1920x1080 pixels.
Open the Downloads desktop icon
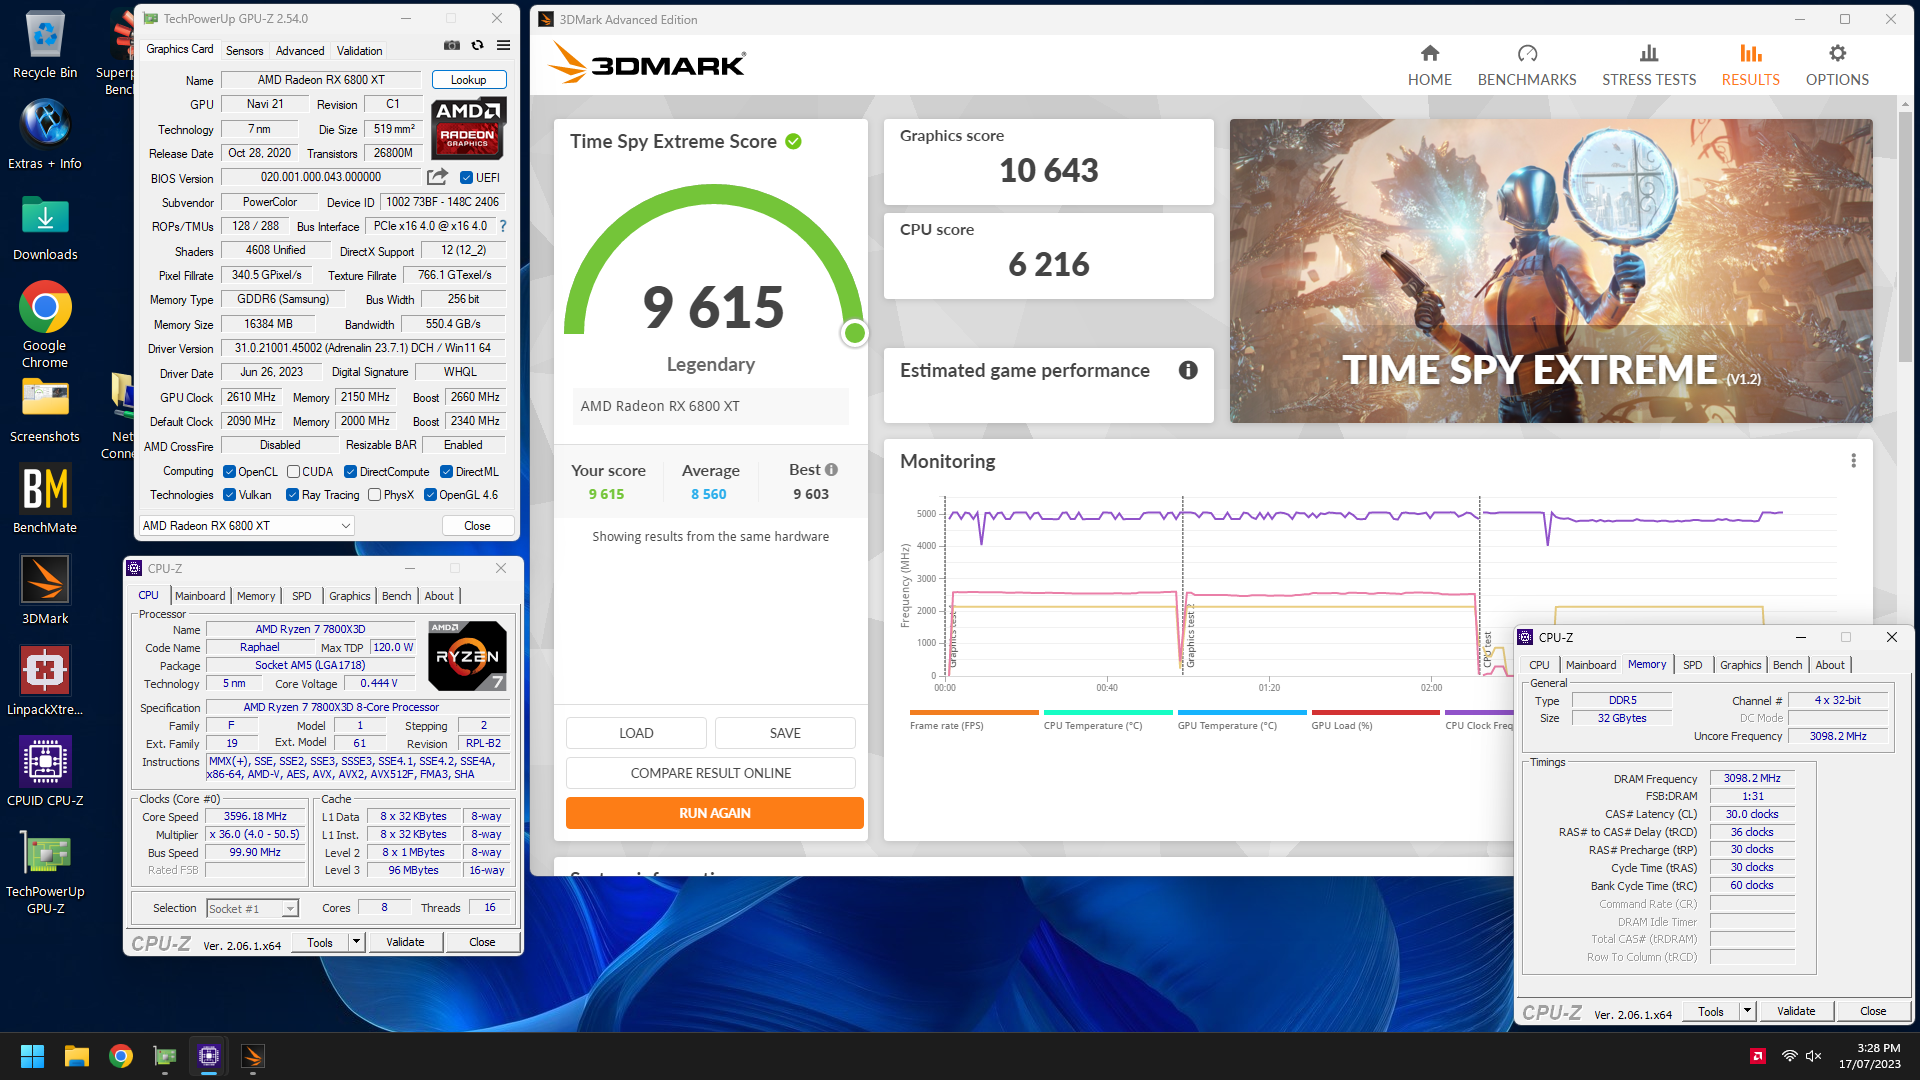pyautogui.click(x=45, y=227)
